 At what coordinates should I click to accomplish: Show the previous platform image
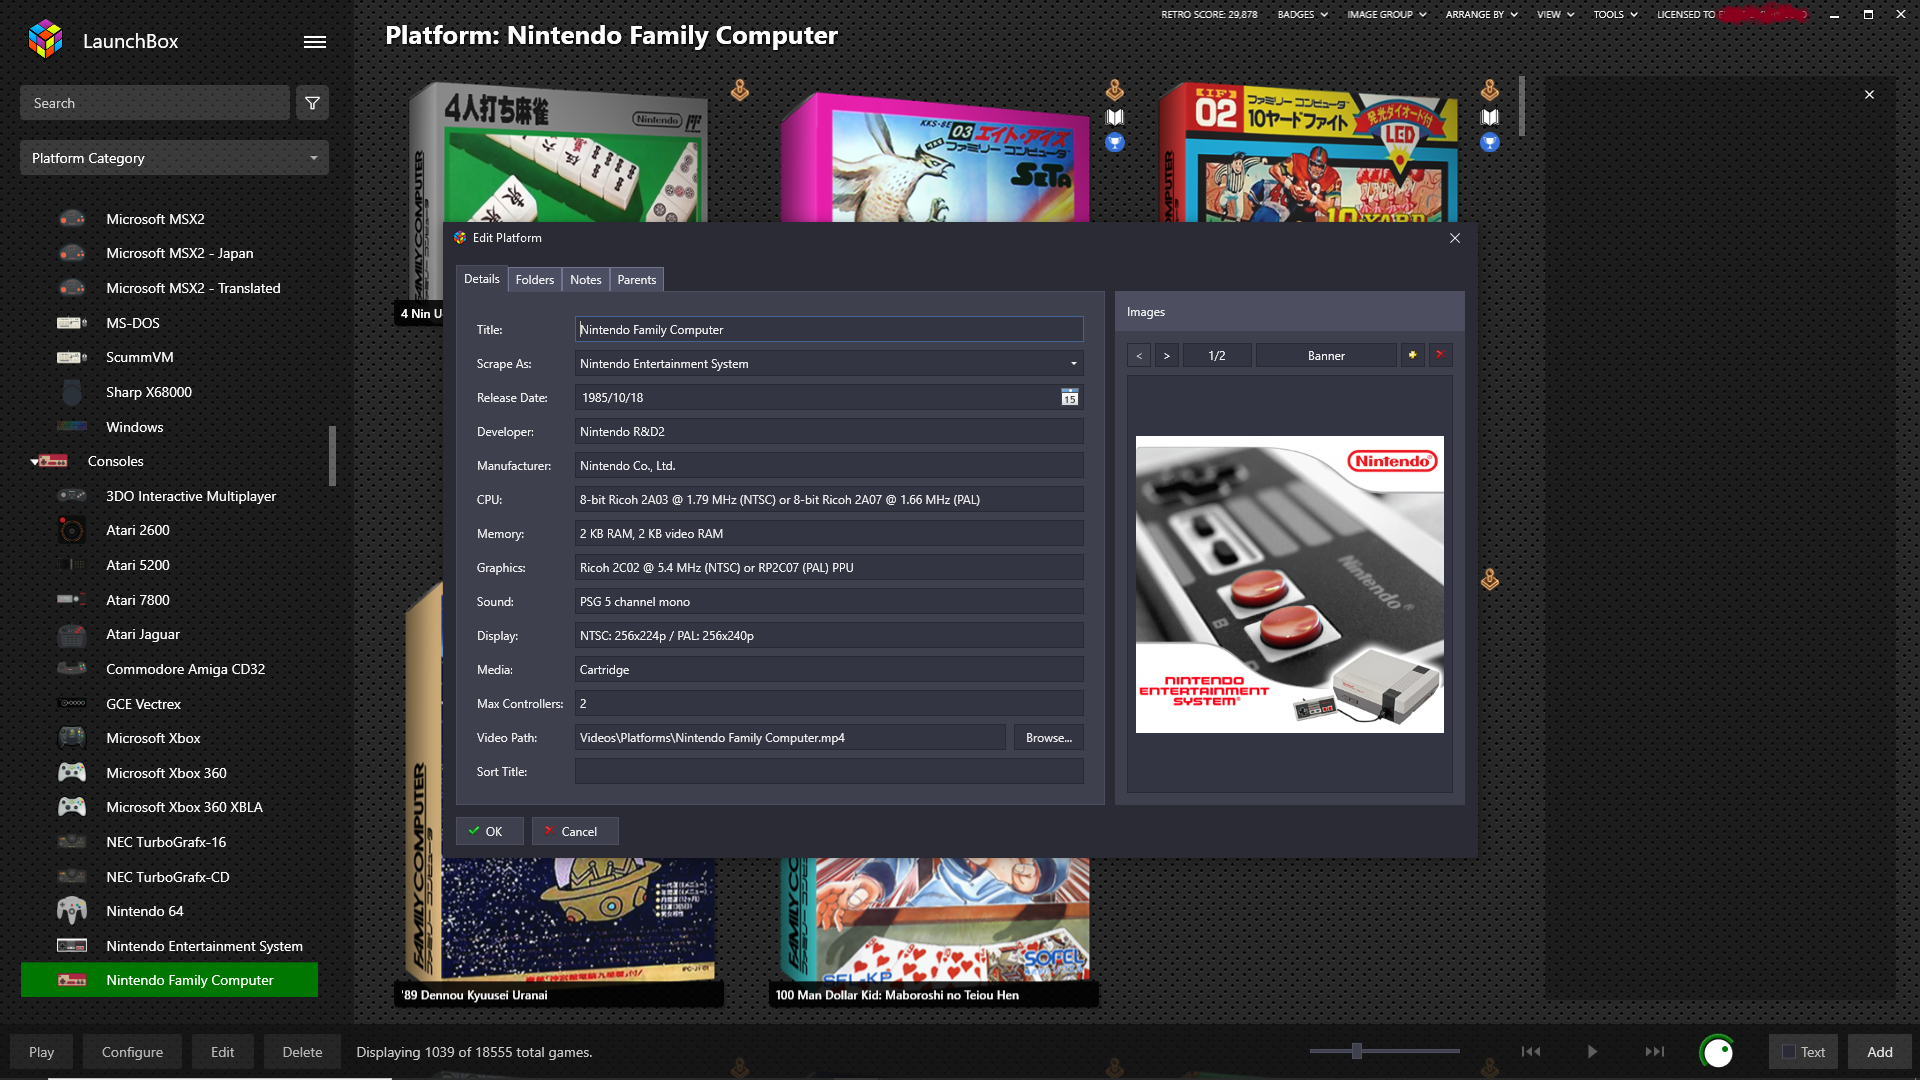(1138, 355)
